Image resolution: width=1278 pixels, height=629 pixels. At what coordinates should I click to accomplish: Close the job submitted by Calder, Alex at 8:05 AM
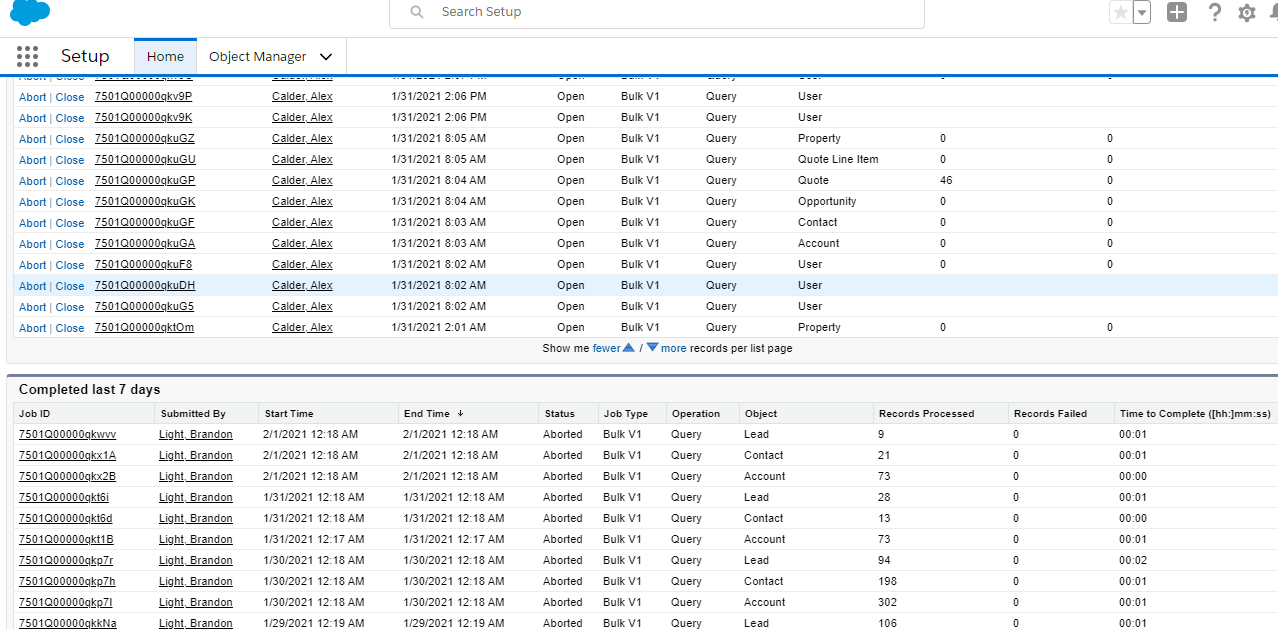pos(69,138)
